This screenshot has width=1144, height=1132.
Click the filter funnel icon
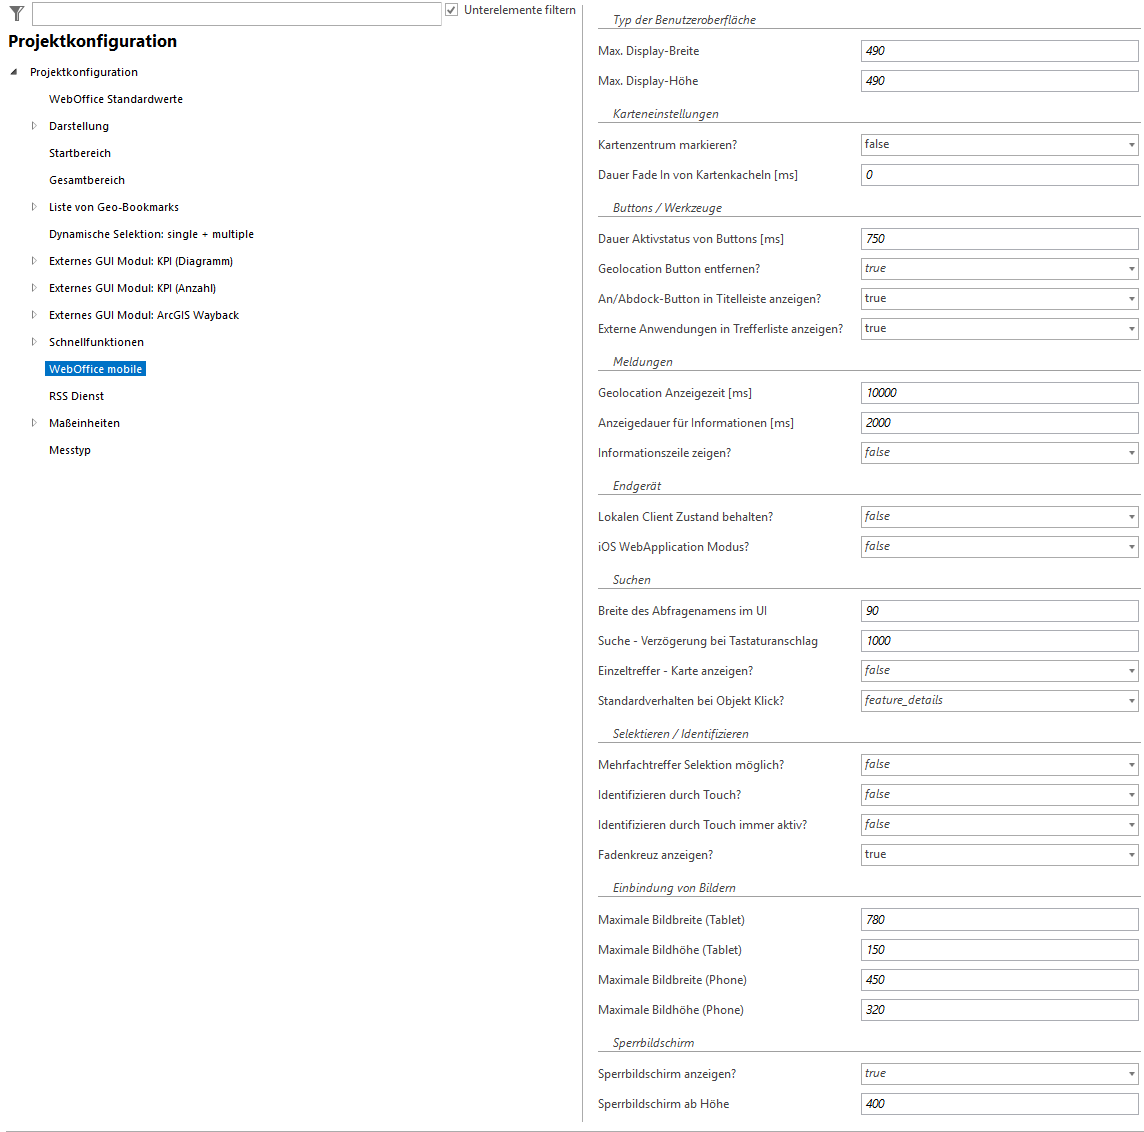click(x=17, y=13)
